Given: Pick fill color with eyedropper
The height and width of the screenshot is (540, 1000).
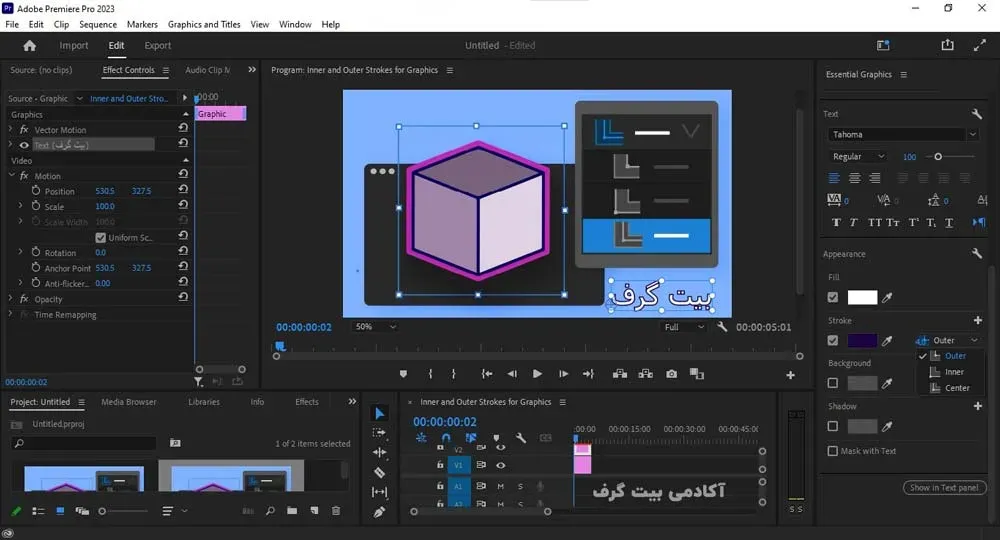Looking at the screenshot, I should [x=887, y=297].
